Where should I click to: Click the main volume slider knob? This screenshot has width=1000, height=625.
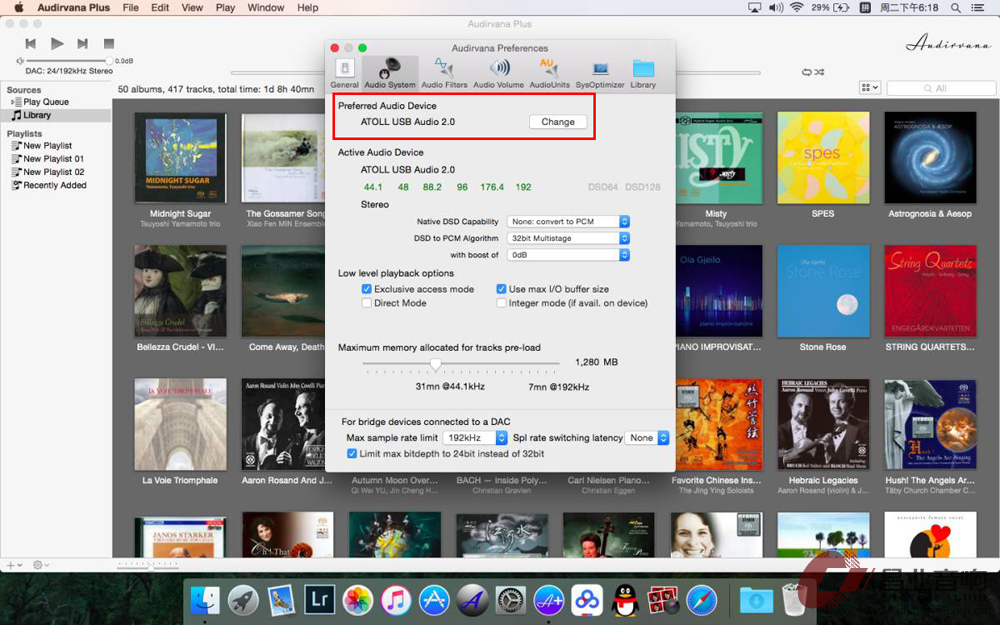click(x=108, y=61)
